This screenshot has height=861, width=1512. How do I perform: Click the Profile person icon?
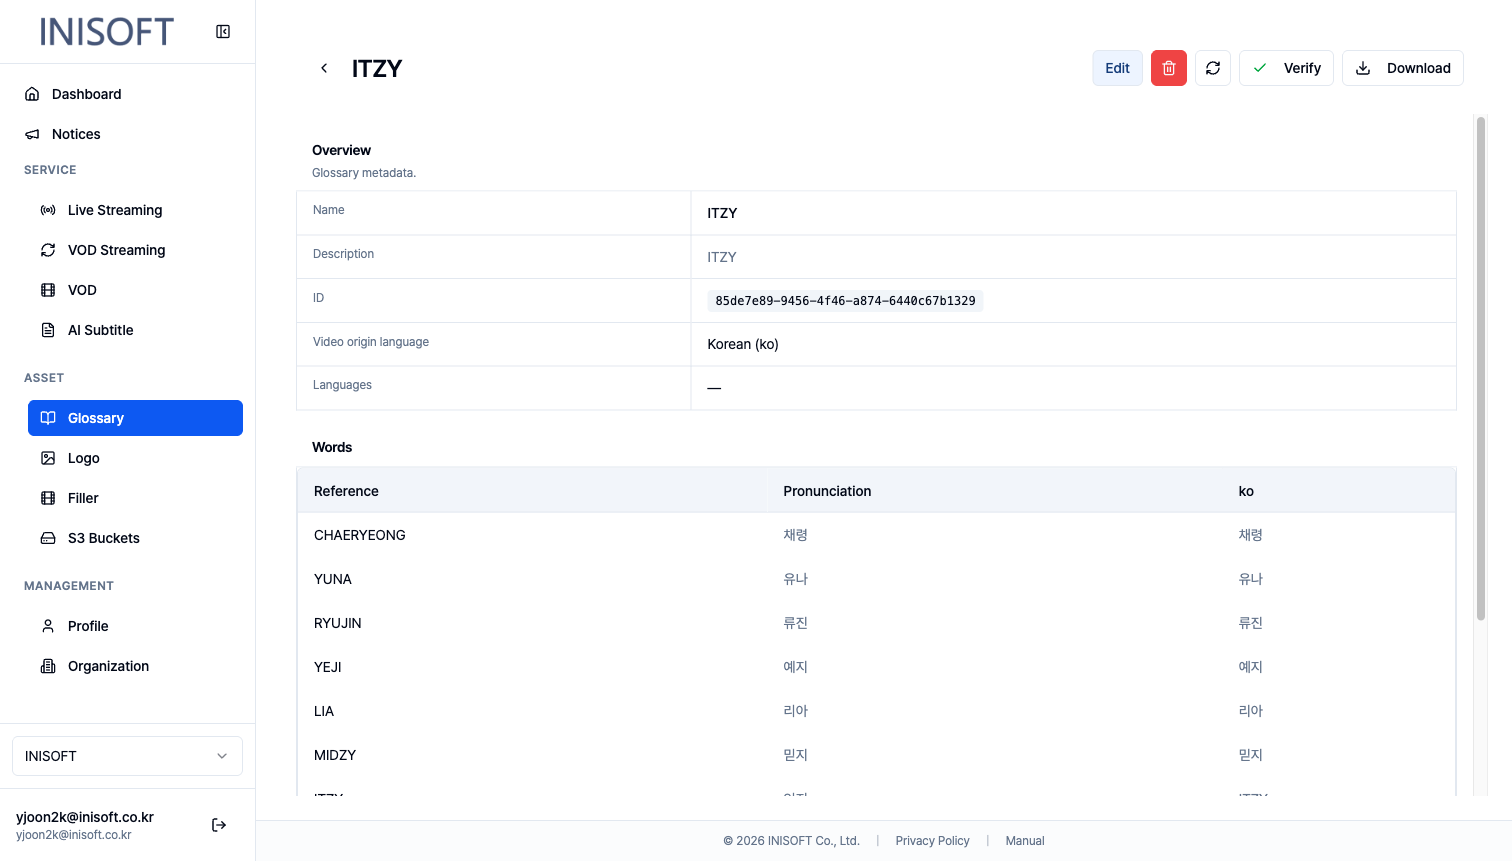pos(48,626)
